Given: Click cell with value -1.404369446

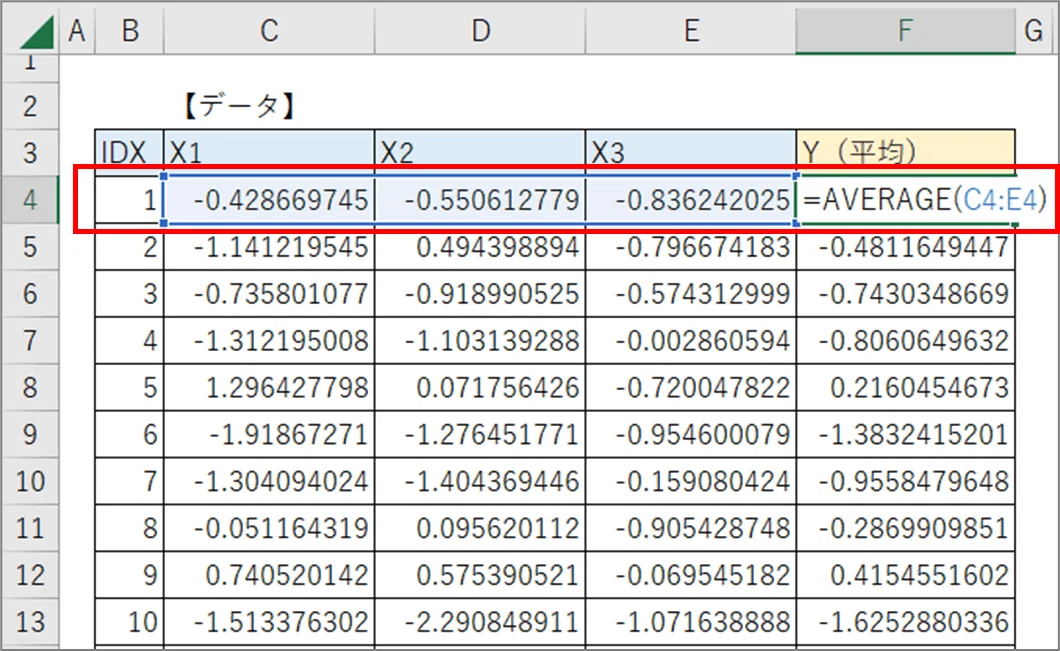Looking at the screenshot, I should [x=480, y=481].
